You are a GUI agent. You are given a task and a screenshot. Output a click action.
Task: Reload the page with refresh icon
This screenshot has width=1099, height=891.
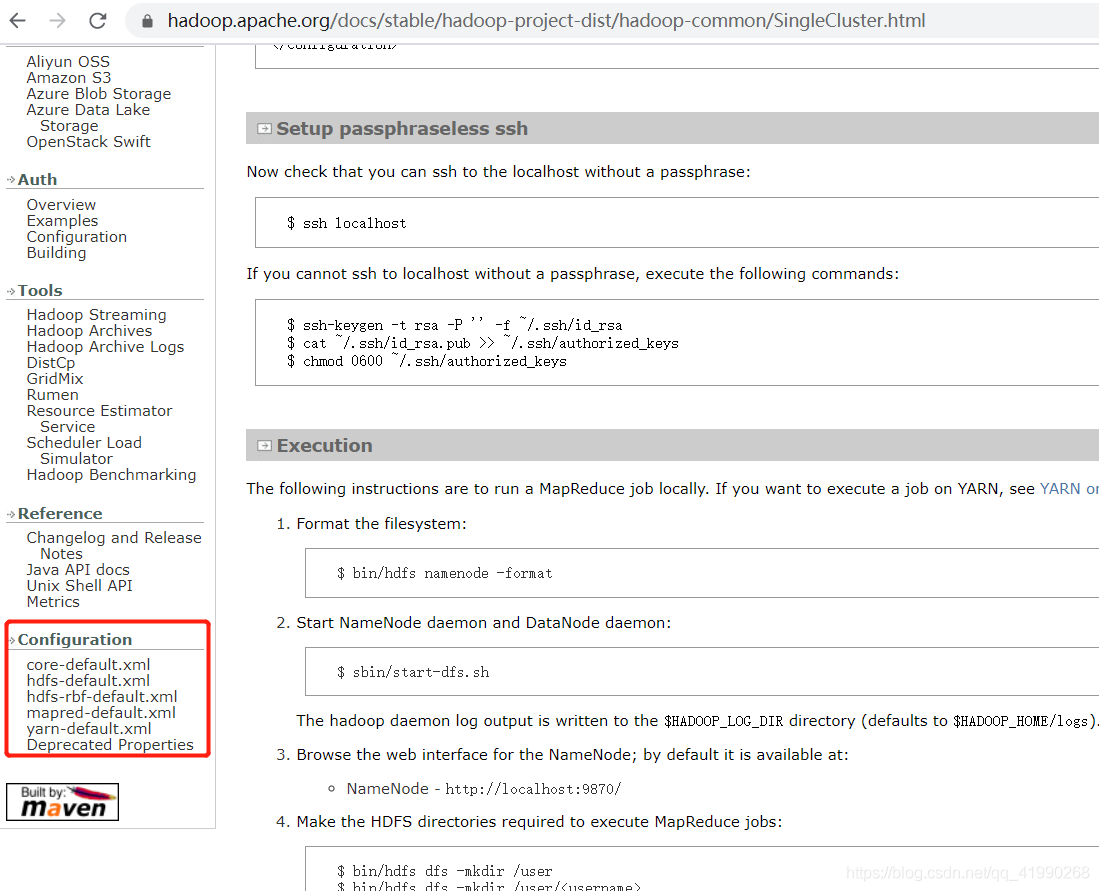(97, 21)
